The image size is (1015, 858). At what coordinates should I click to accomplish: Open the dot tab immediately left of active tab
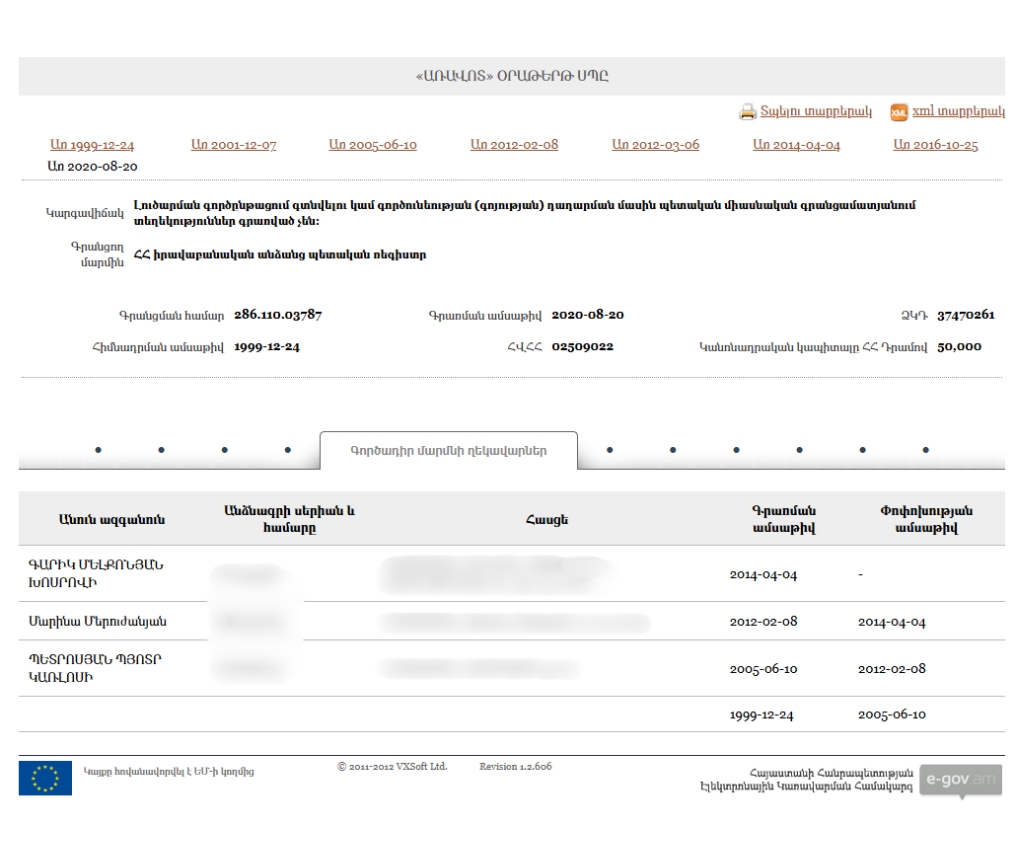[287, 449]
